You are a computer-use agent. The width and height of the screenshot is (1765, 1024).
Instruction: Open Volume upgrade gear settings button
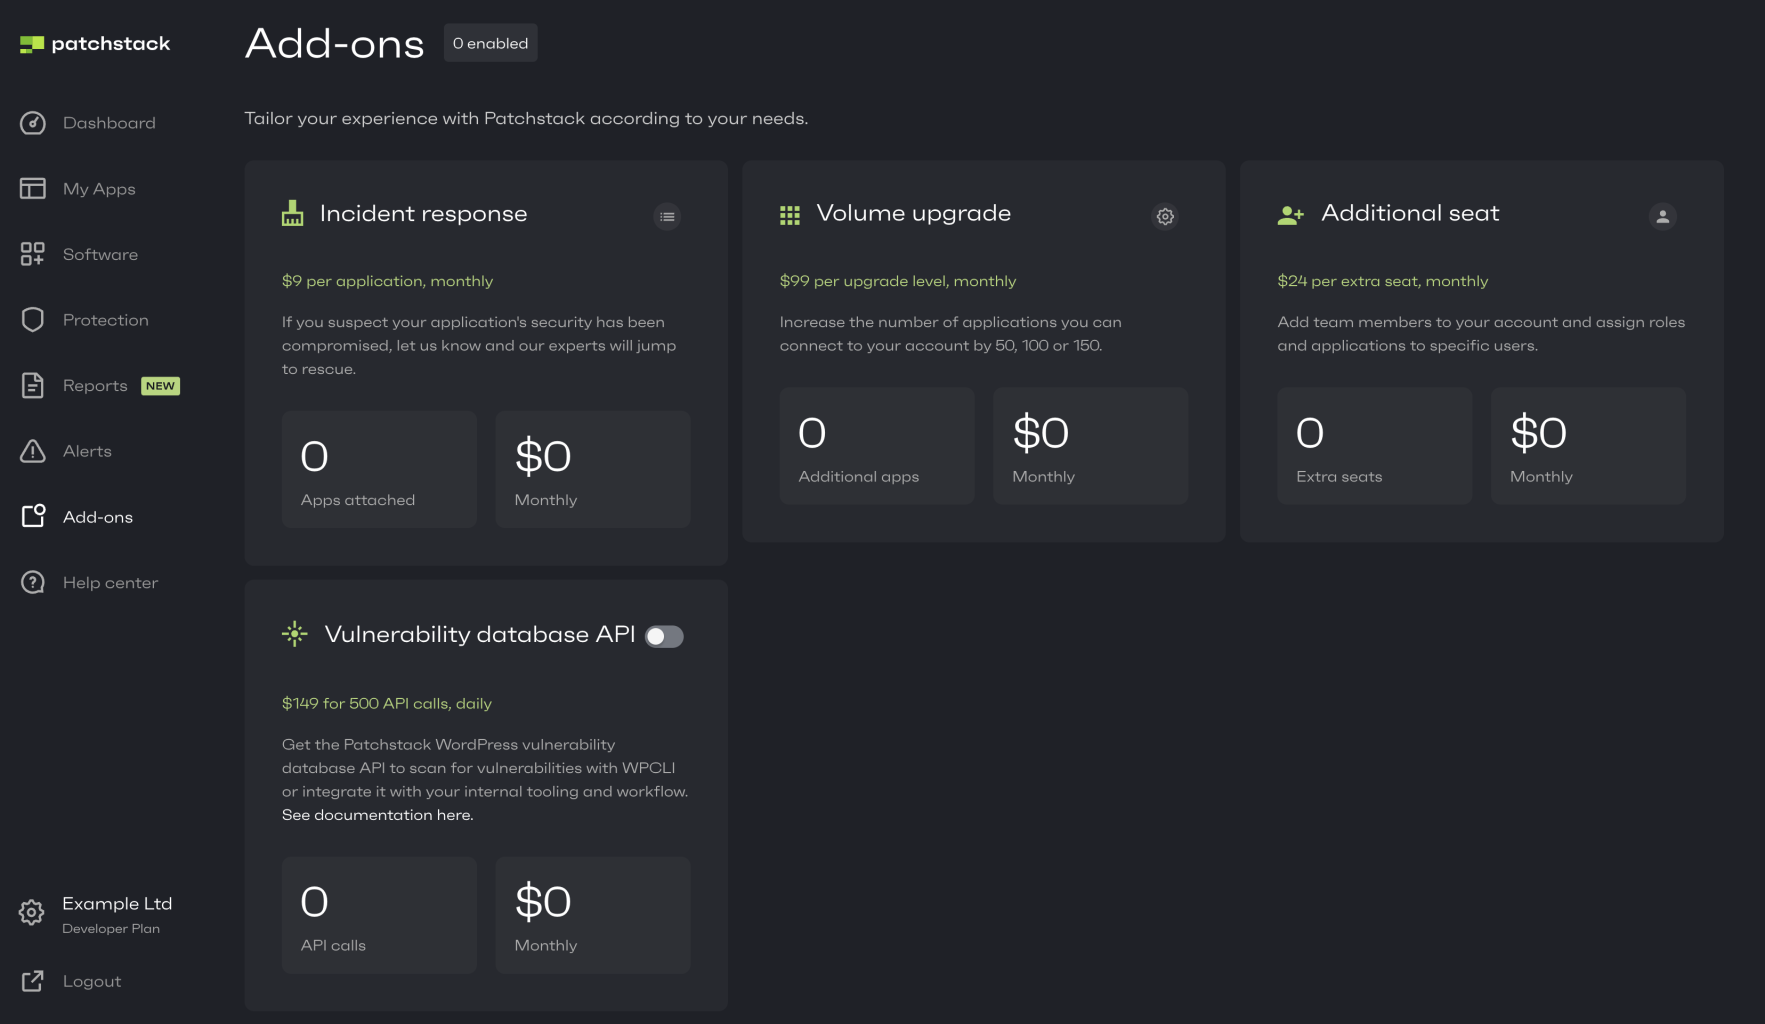click(x=1165, y=216)
